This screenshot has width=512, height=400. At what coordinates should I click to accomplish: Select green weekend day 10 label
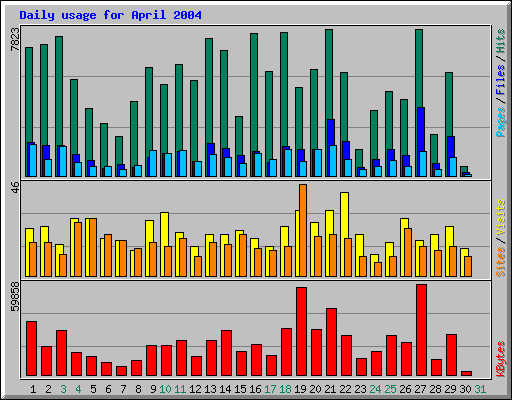click(x=165, y=389)
